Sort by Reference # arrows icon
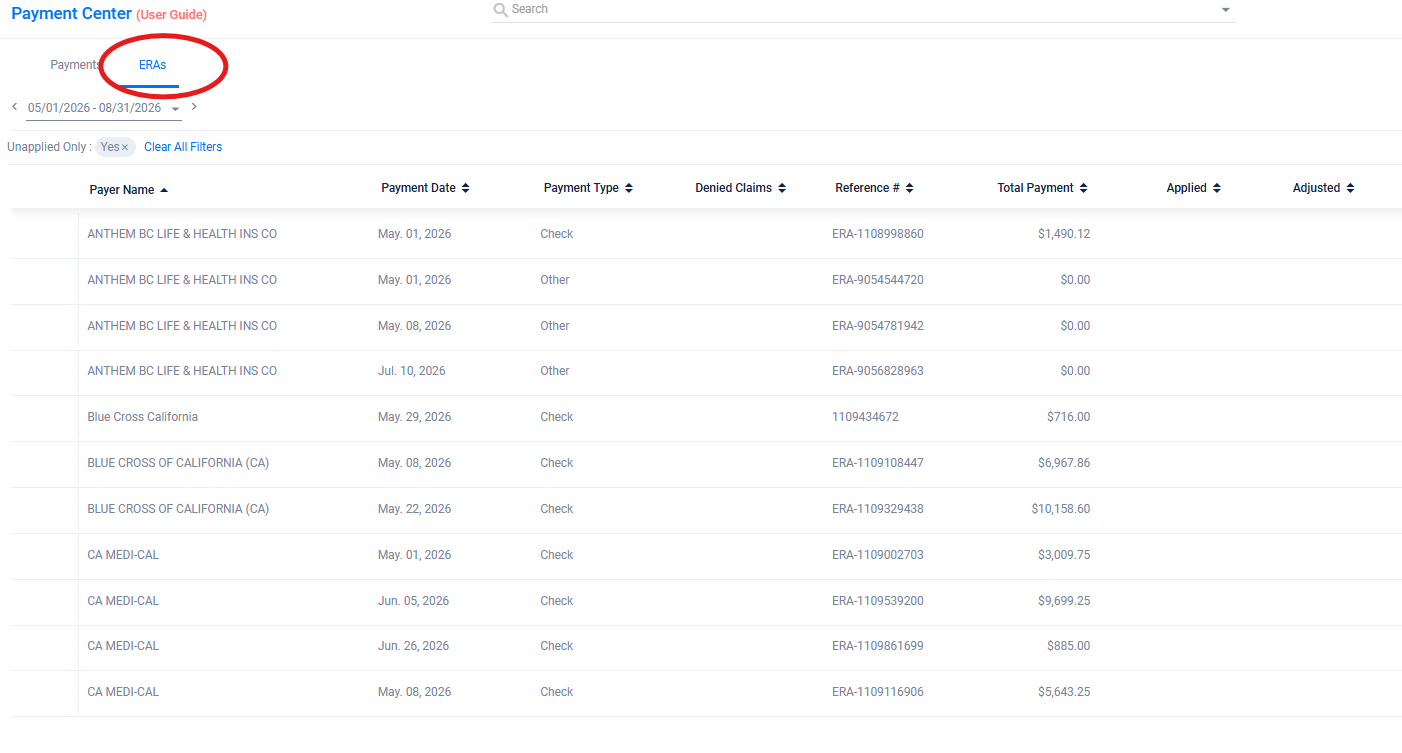Viewport: 1402px width, 753px height. [909, 188]
